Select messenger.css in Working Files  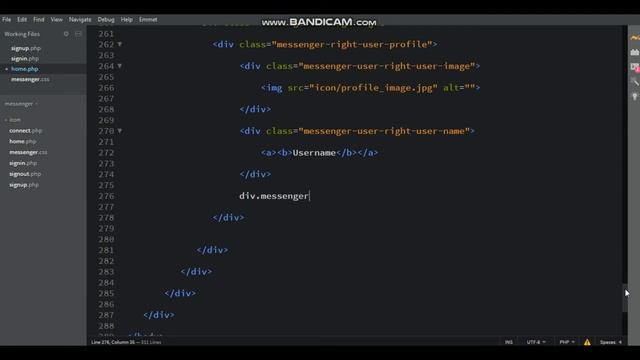pyautogui.click(x=30, y=79)
